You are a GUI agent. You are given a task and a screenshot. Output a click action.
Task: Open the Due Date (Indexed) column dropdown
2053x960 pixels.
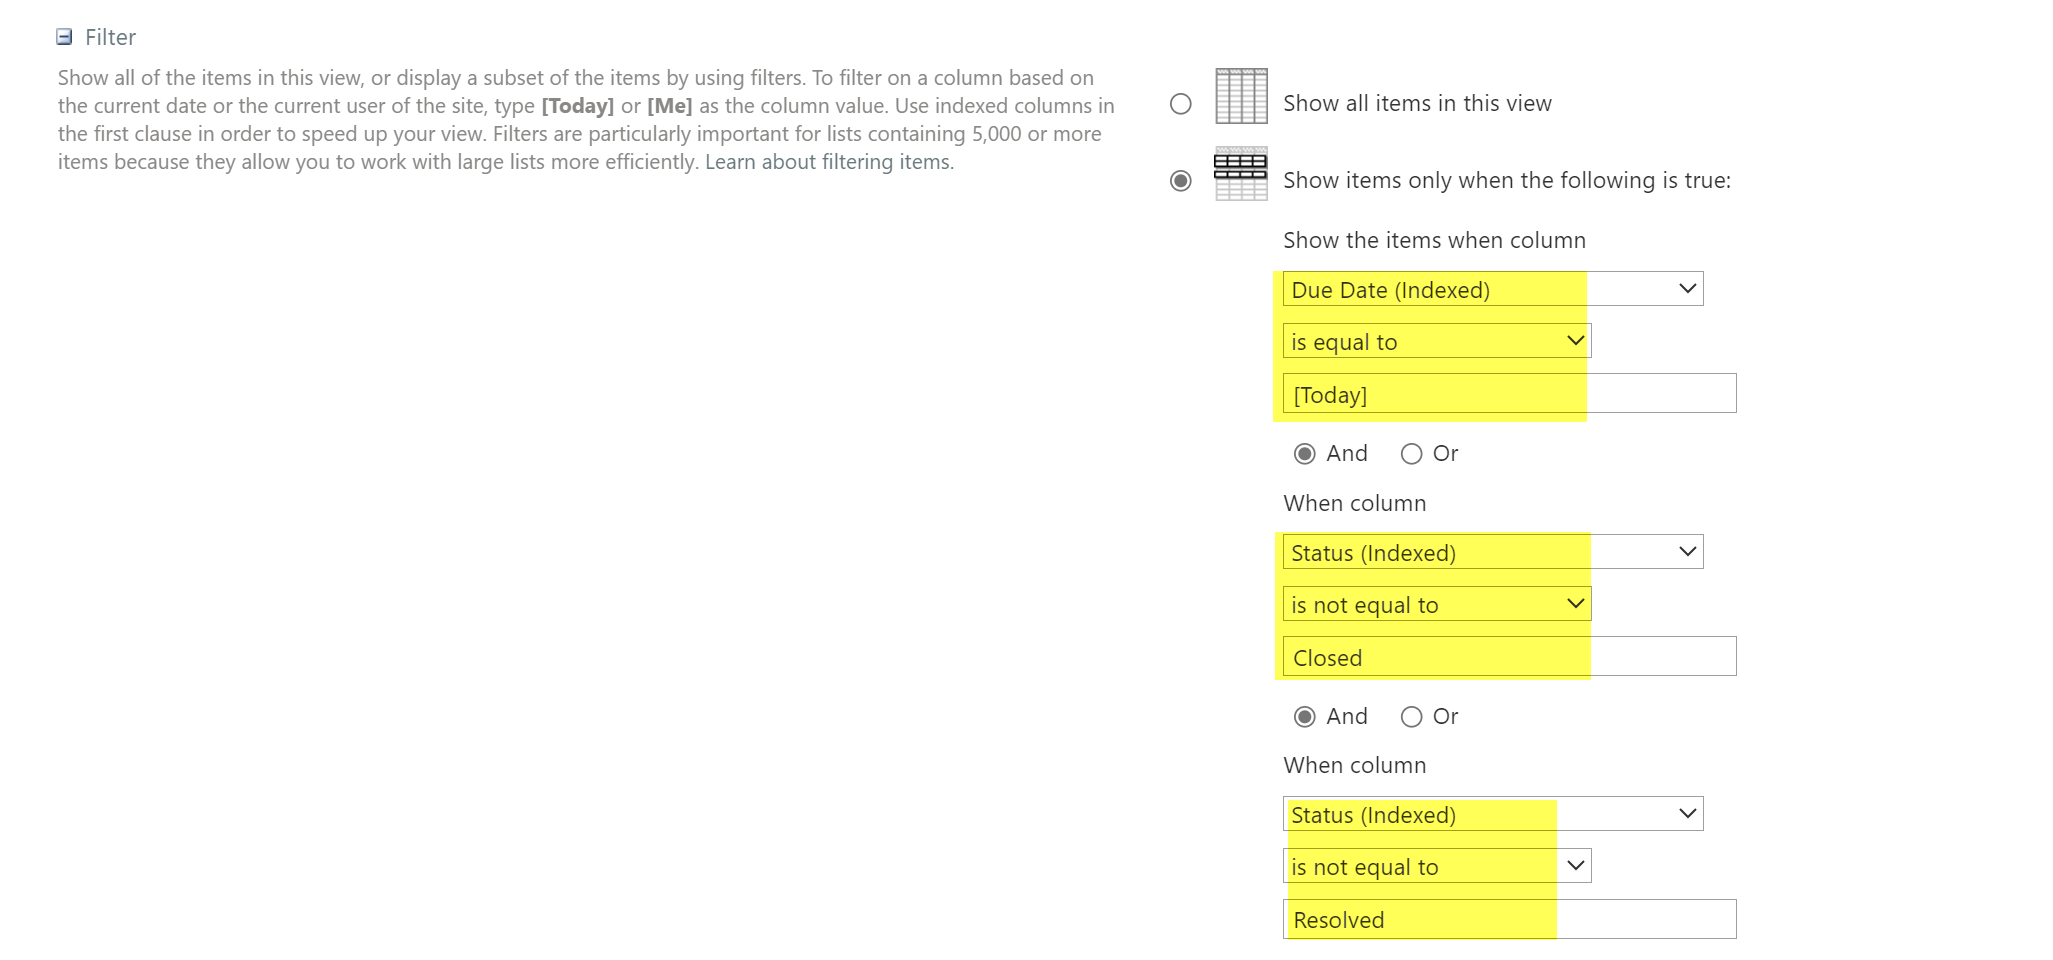[x=1492, y=289]
